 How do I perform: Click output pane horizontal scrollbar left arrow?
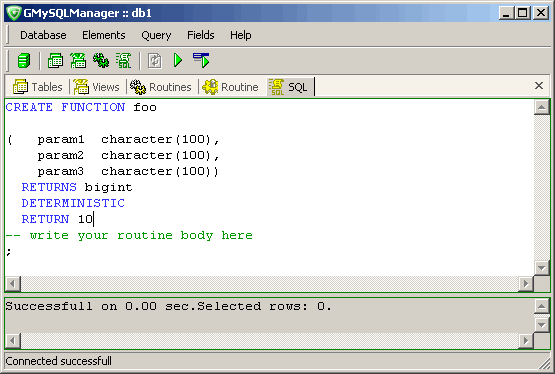coord(13,341)
